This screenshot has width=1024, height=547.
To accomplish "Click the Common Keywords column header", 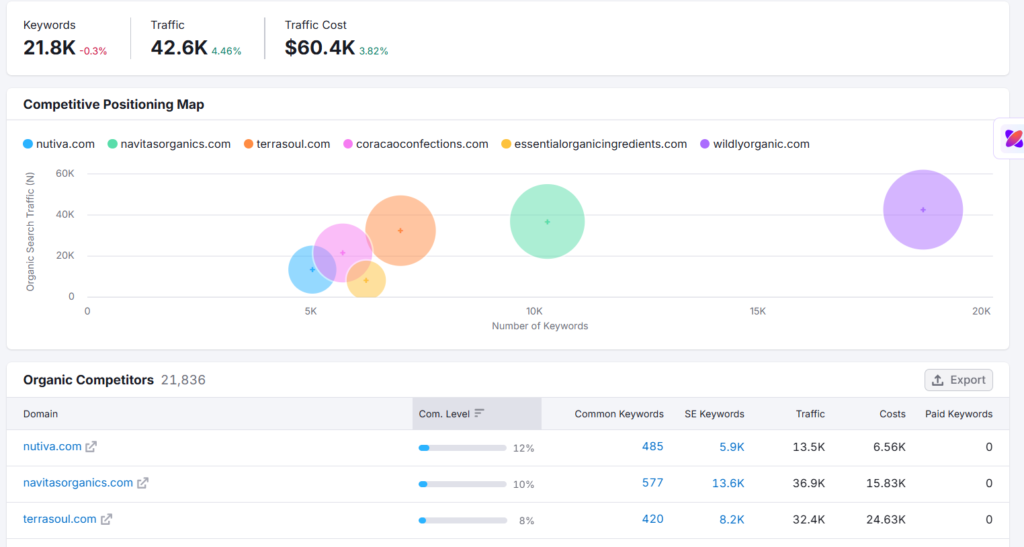I will click(619, 414).
